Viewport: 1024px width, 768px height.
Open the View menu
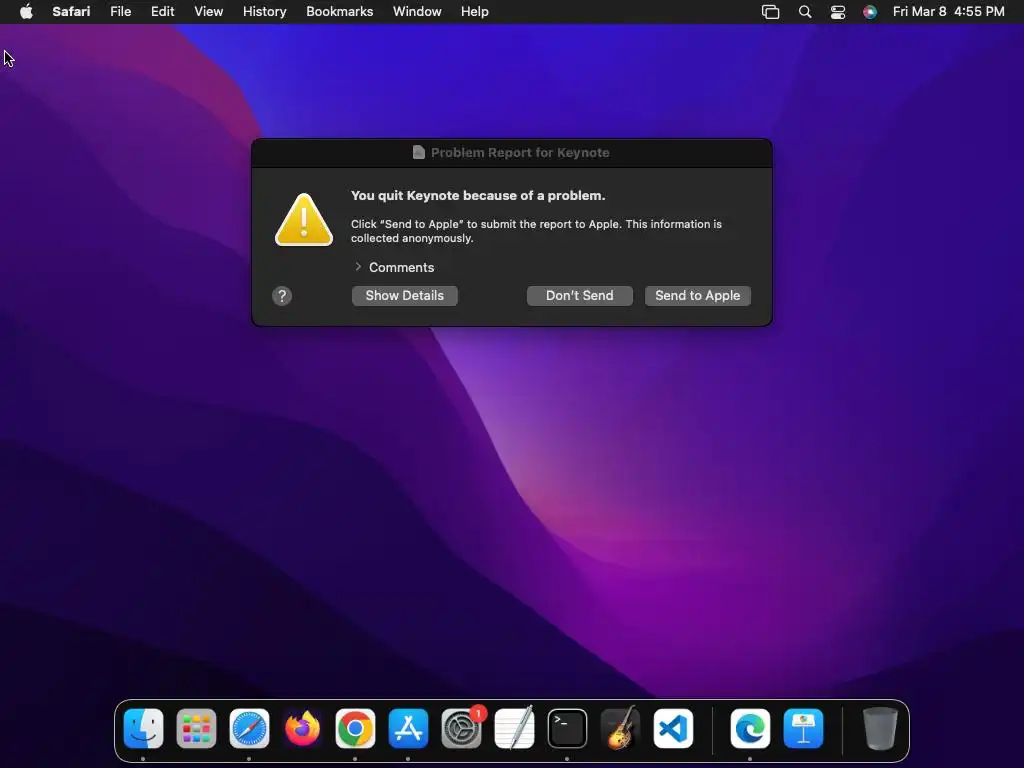click(x=208, y=11)
